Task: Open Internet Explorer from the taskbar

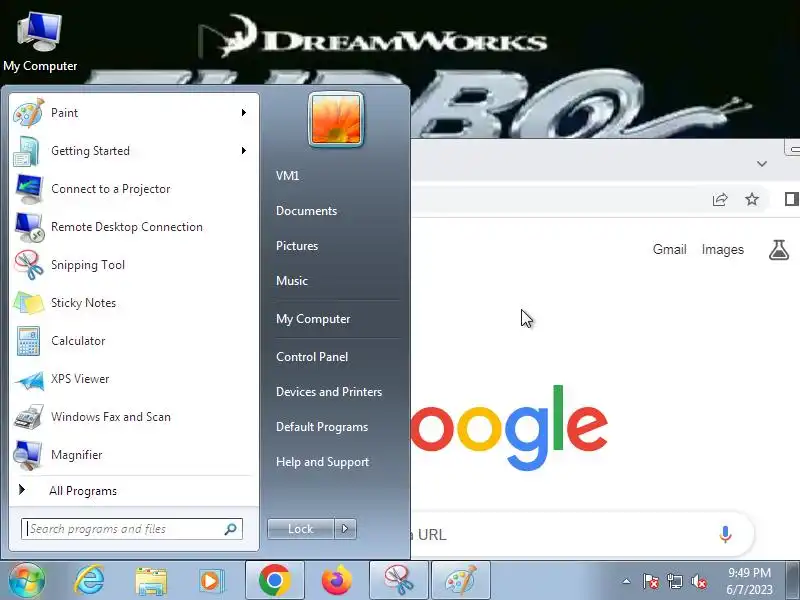Action: click(x=89, y=580)
